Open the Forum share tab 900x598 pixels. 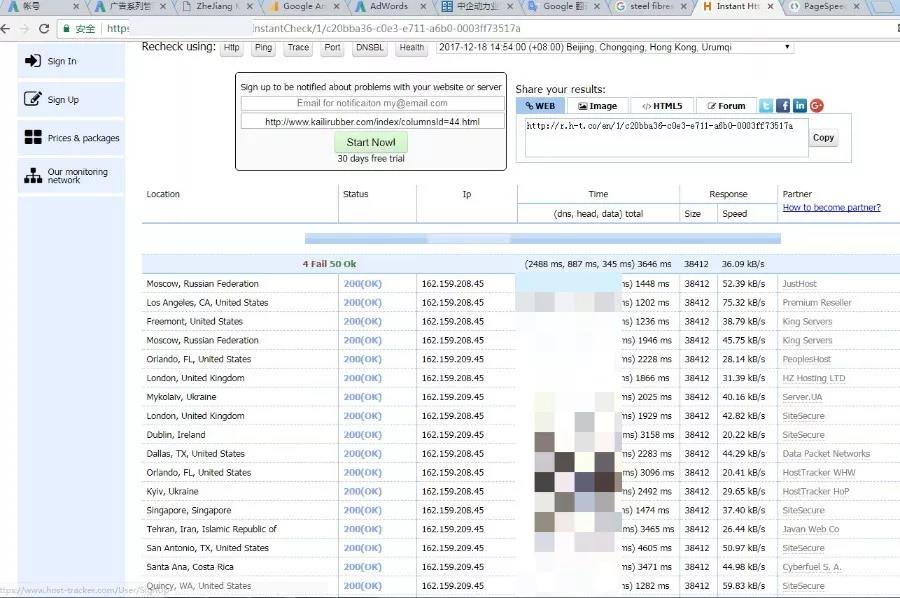(725, 106)
